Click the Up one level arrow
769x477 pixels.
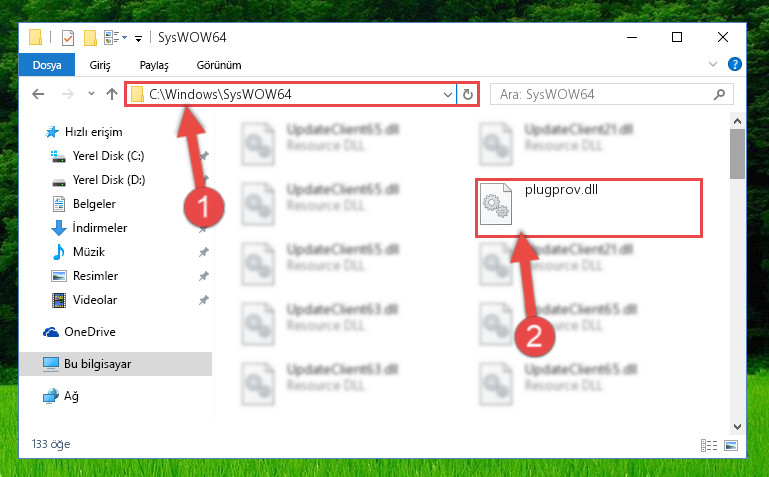click(112, 94)
